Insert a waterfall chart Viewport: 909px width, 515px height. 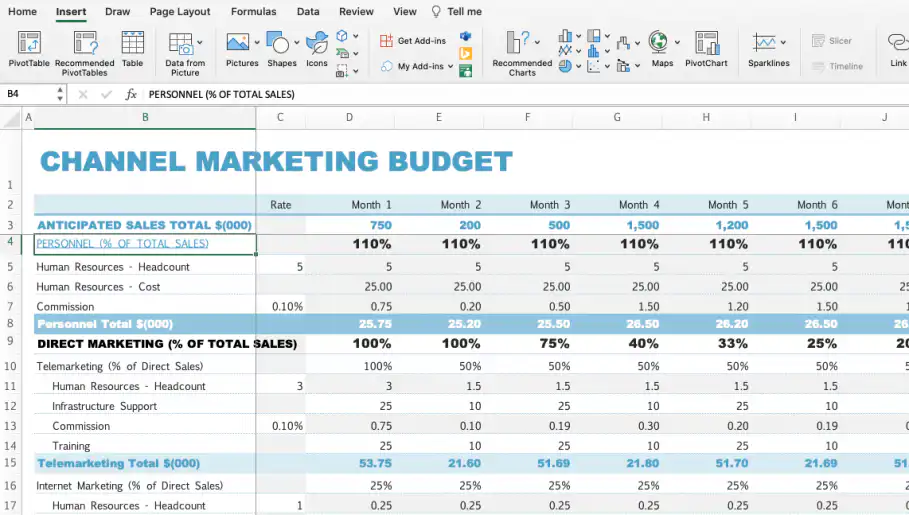[623, 43]
